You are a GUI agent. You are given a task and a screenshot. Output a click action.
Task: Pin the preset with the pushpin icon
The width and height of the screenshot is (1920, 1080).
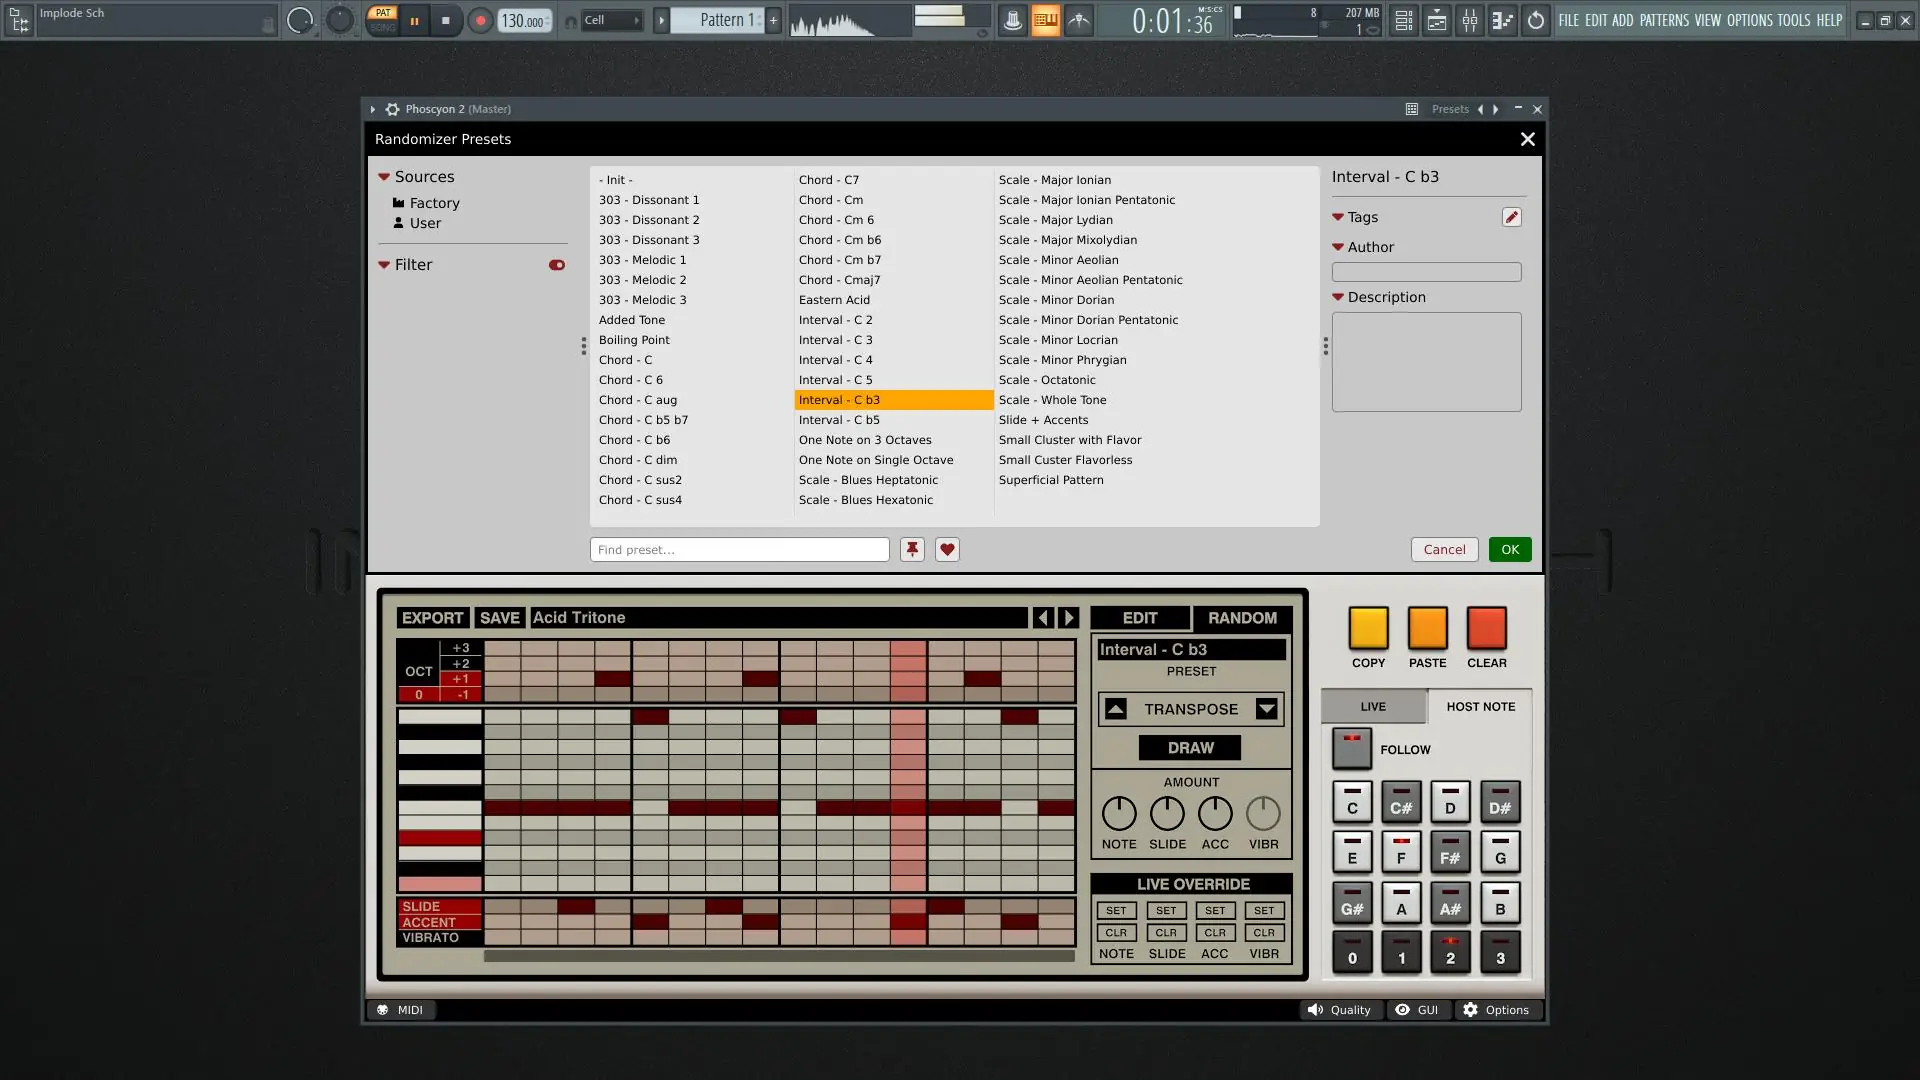[x=912, y=550]
